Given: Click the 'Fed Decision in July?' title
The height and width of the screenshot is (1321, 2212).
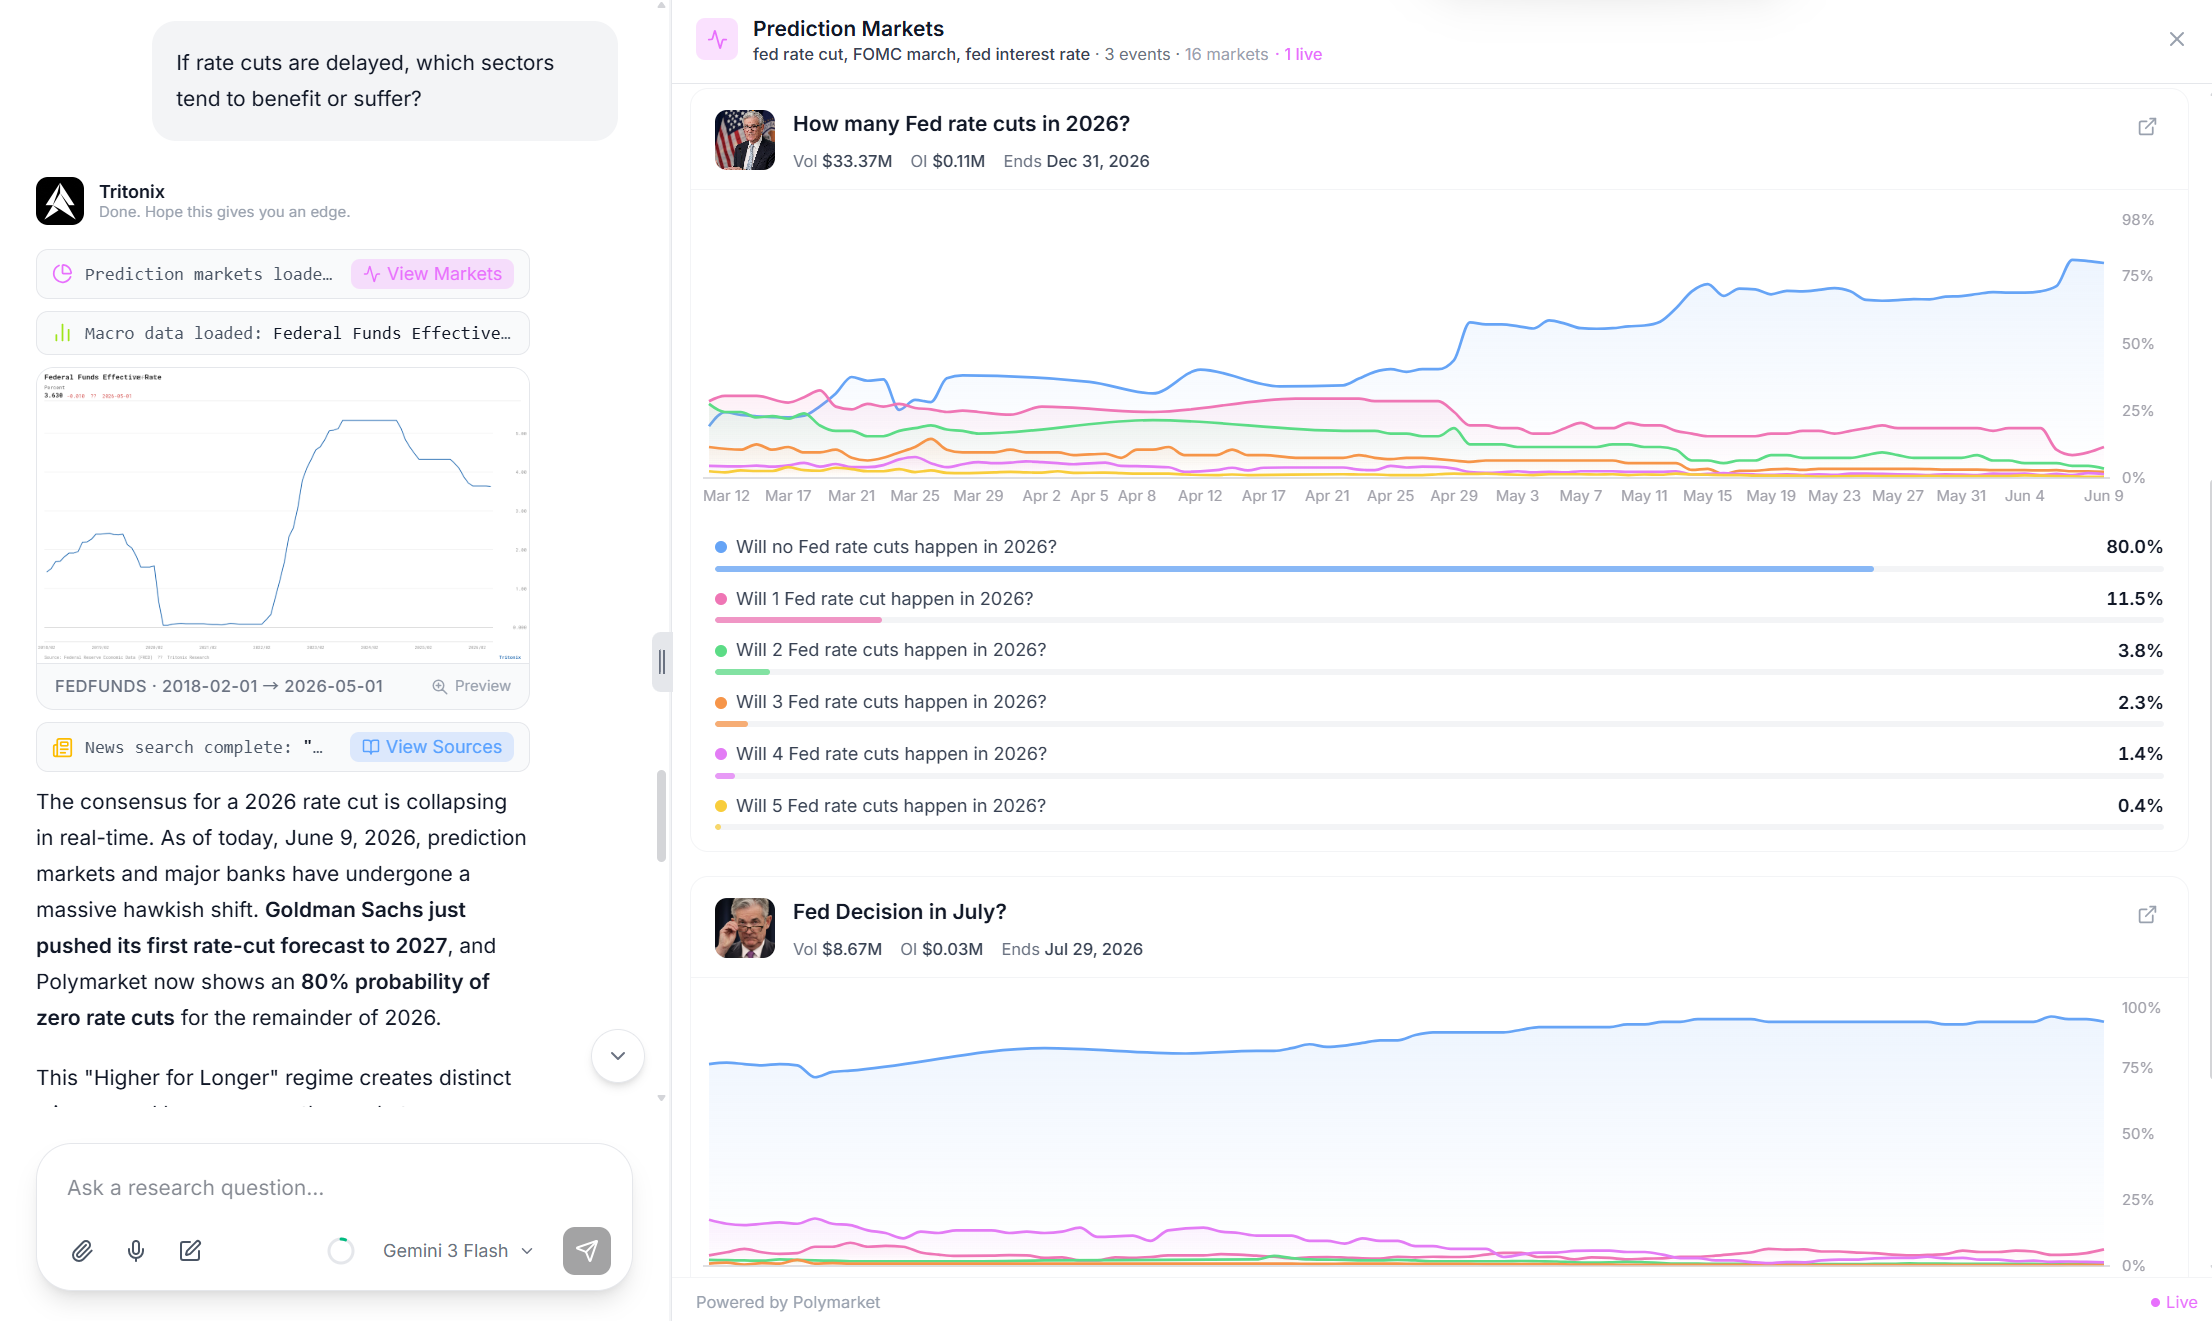Looking at the screenshot, I should pos(899,912).
